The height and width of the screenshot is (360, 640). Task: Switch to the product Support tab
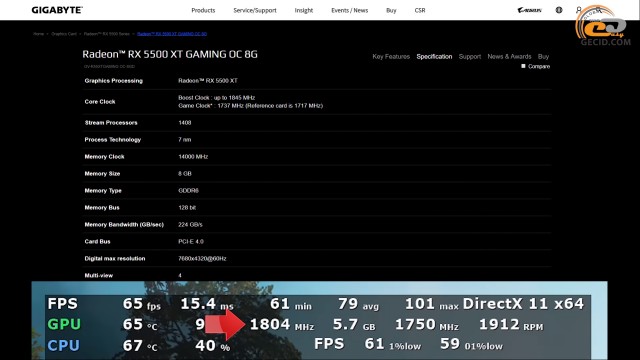point(470,56)
